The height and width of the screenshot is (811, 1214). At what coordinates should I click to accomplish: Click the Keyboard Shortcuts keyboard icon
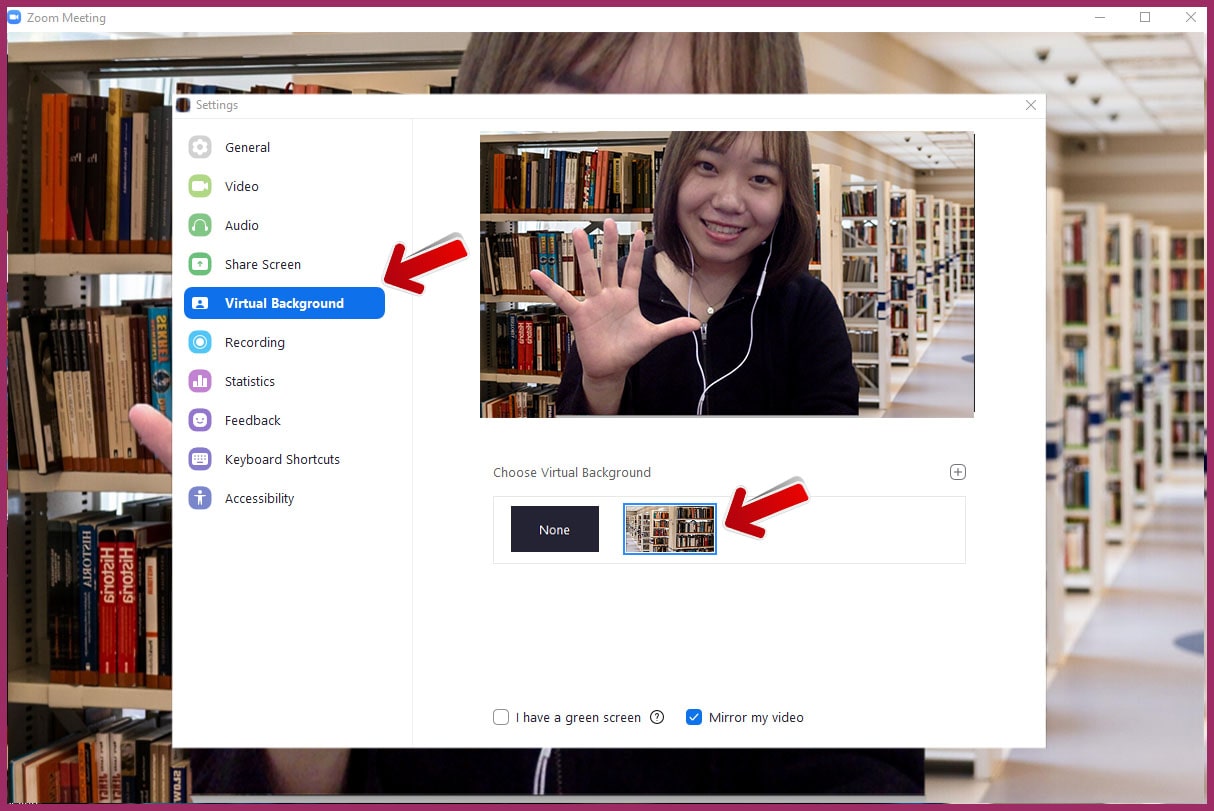tap(200, 459)
